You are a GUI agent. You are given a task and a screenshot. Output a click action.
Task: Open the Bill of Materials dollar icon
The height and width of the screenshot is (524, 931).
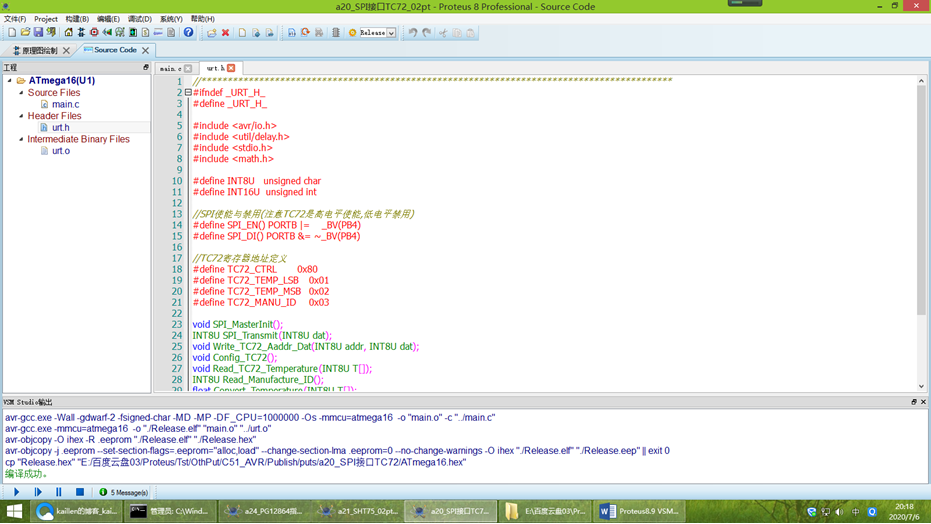(x=145, y=33)
